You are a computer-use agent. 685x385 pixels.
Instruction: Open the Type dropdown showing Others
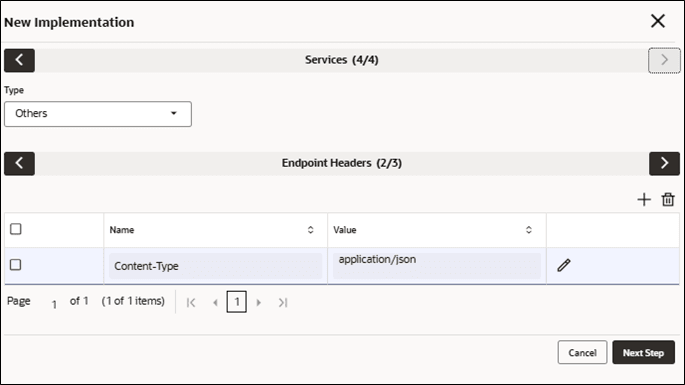click(x=98, y=114)
